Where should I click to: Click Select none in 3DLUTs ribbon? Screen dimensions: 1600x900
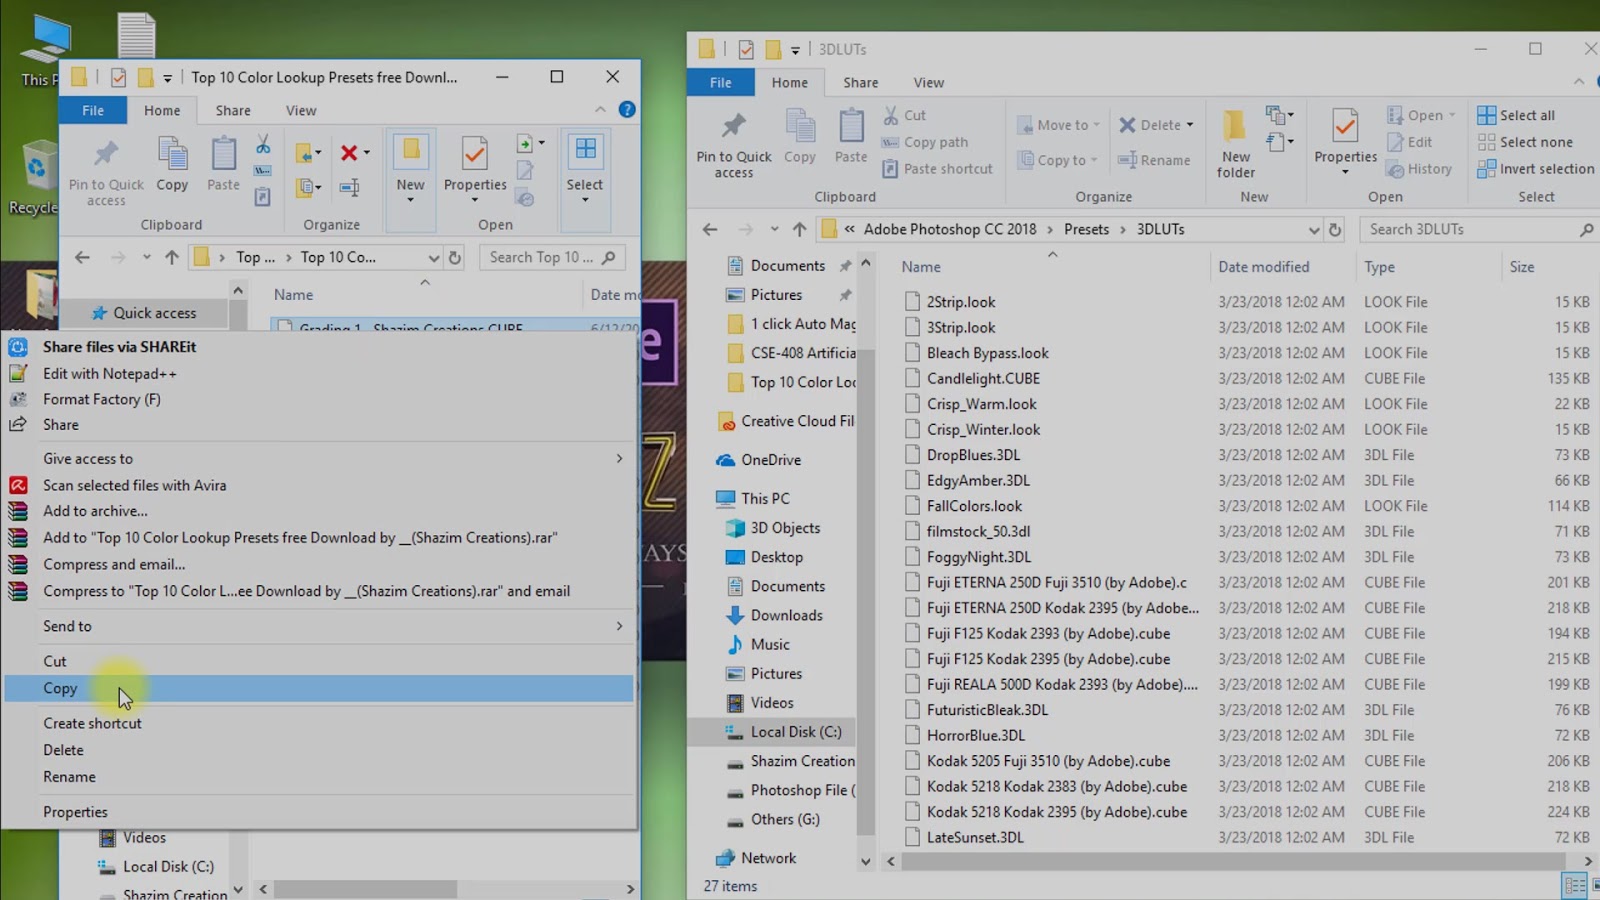coord(1526,142)
